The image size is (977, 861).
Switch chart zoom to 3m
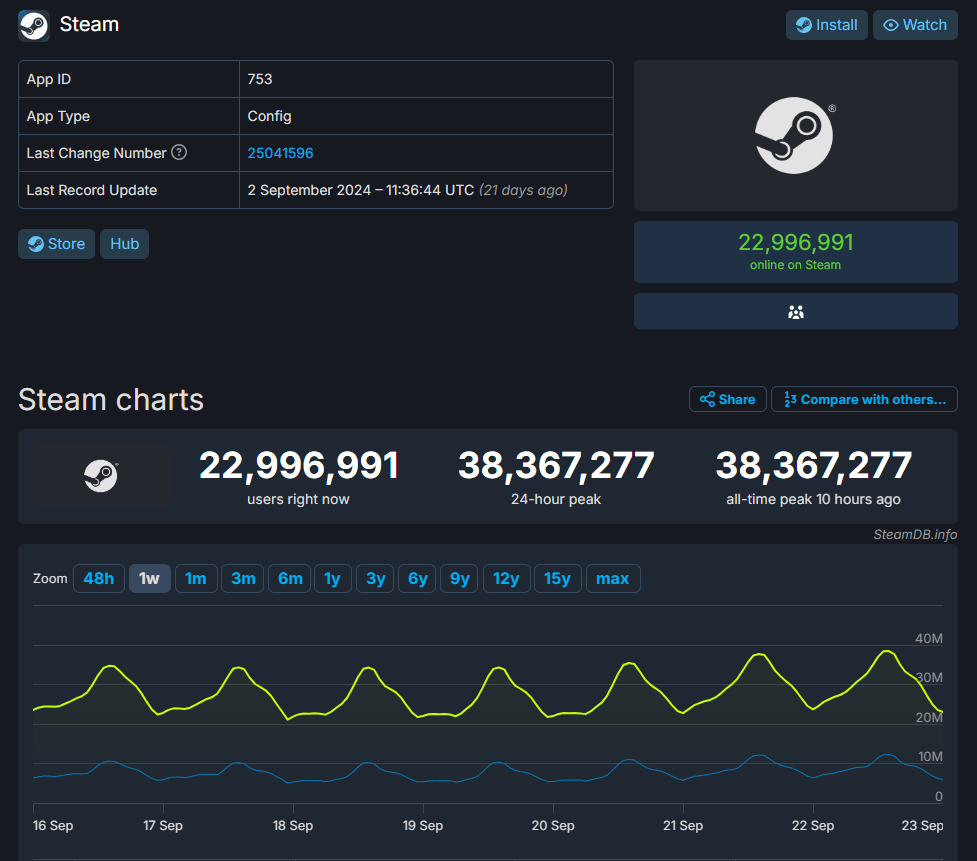(x=243, y=578)
